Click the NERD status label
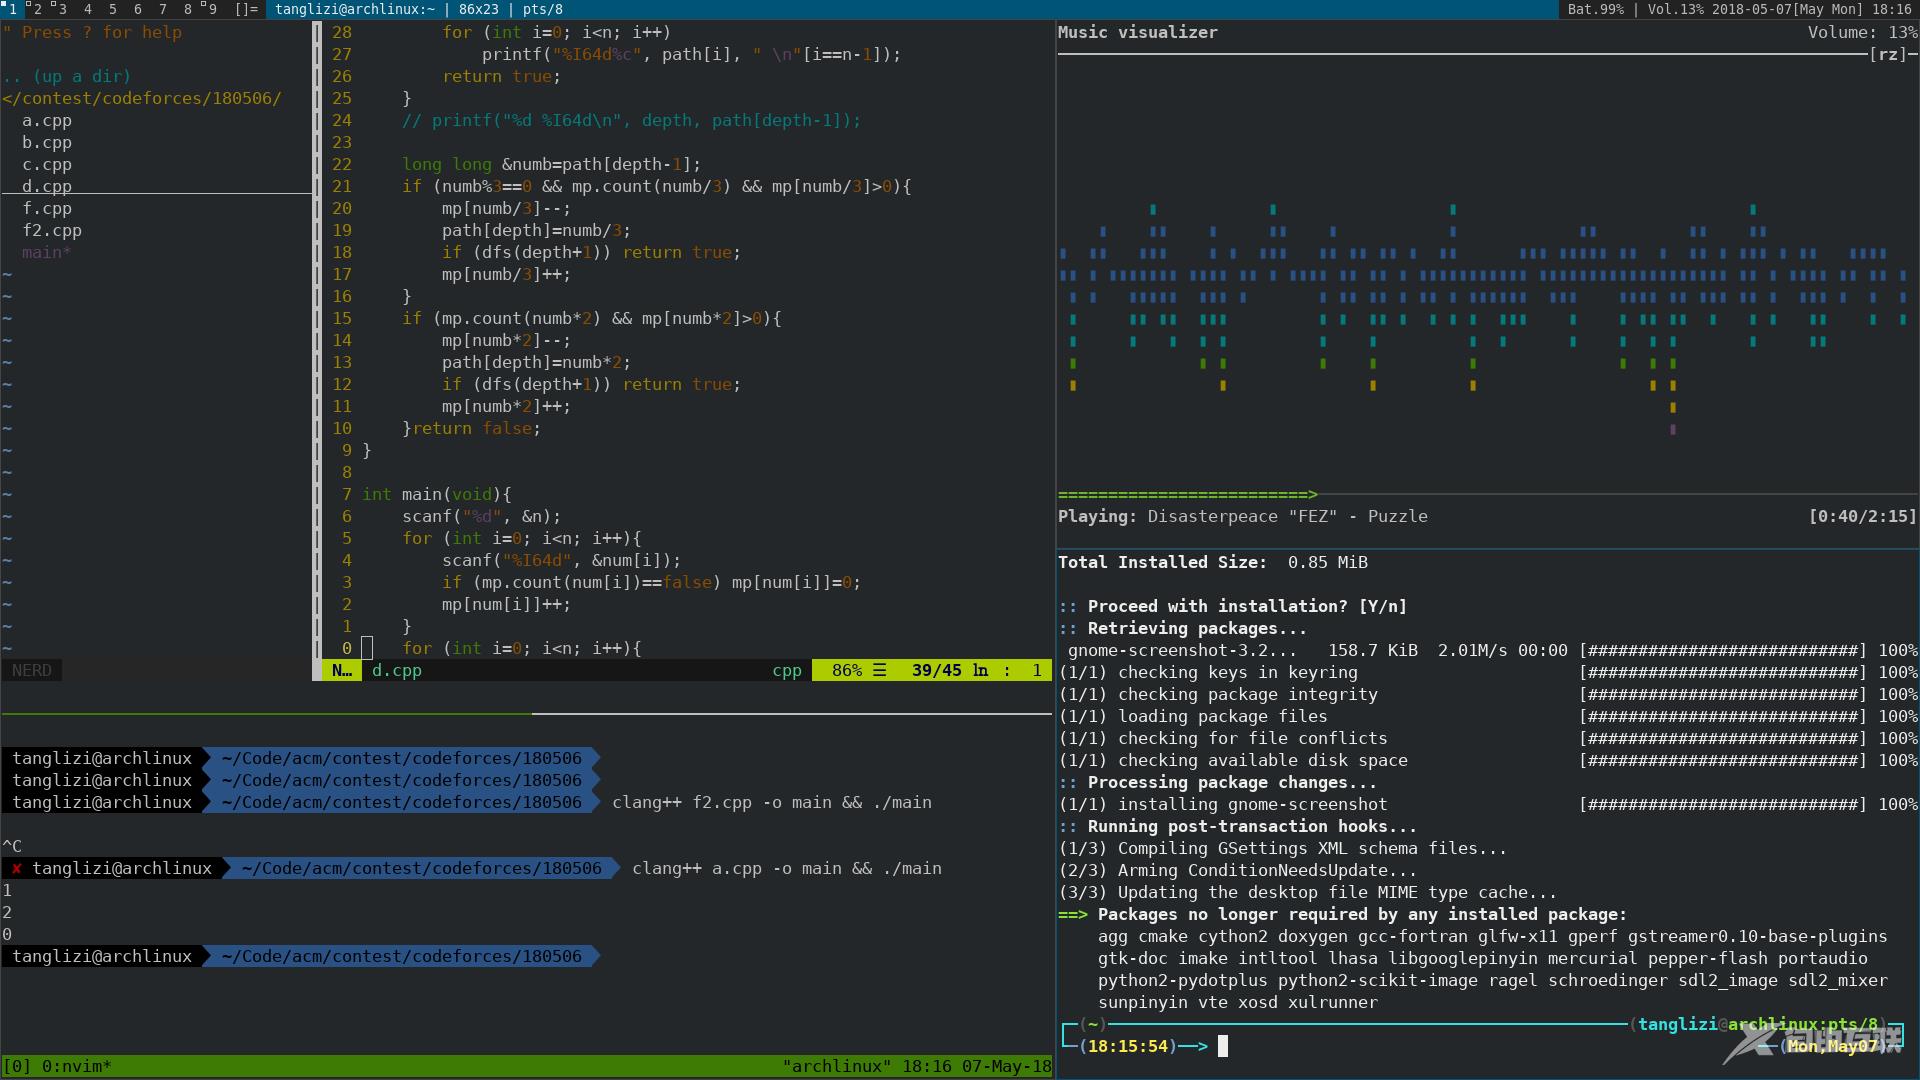 pos(32,670)
